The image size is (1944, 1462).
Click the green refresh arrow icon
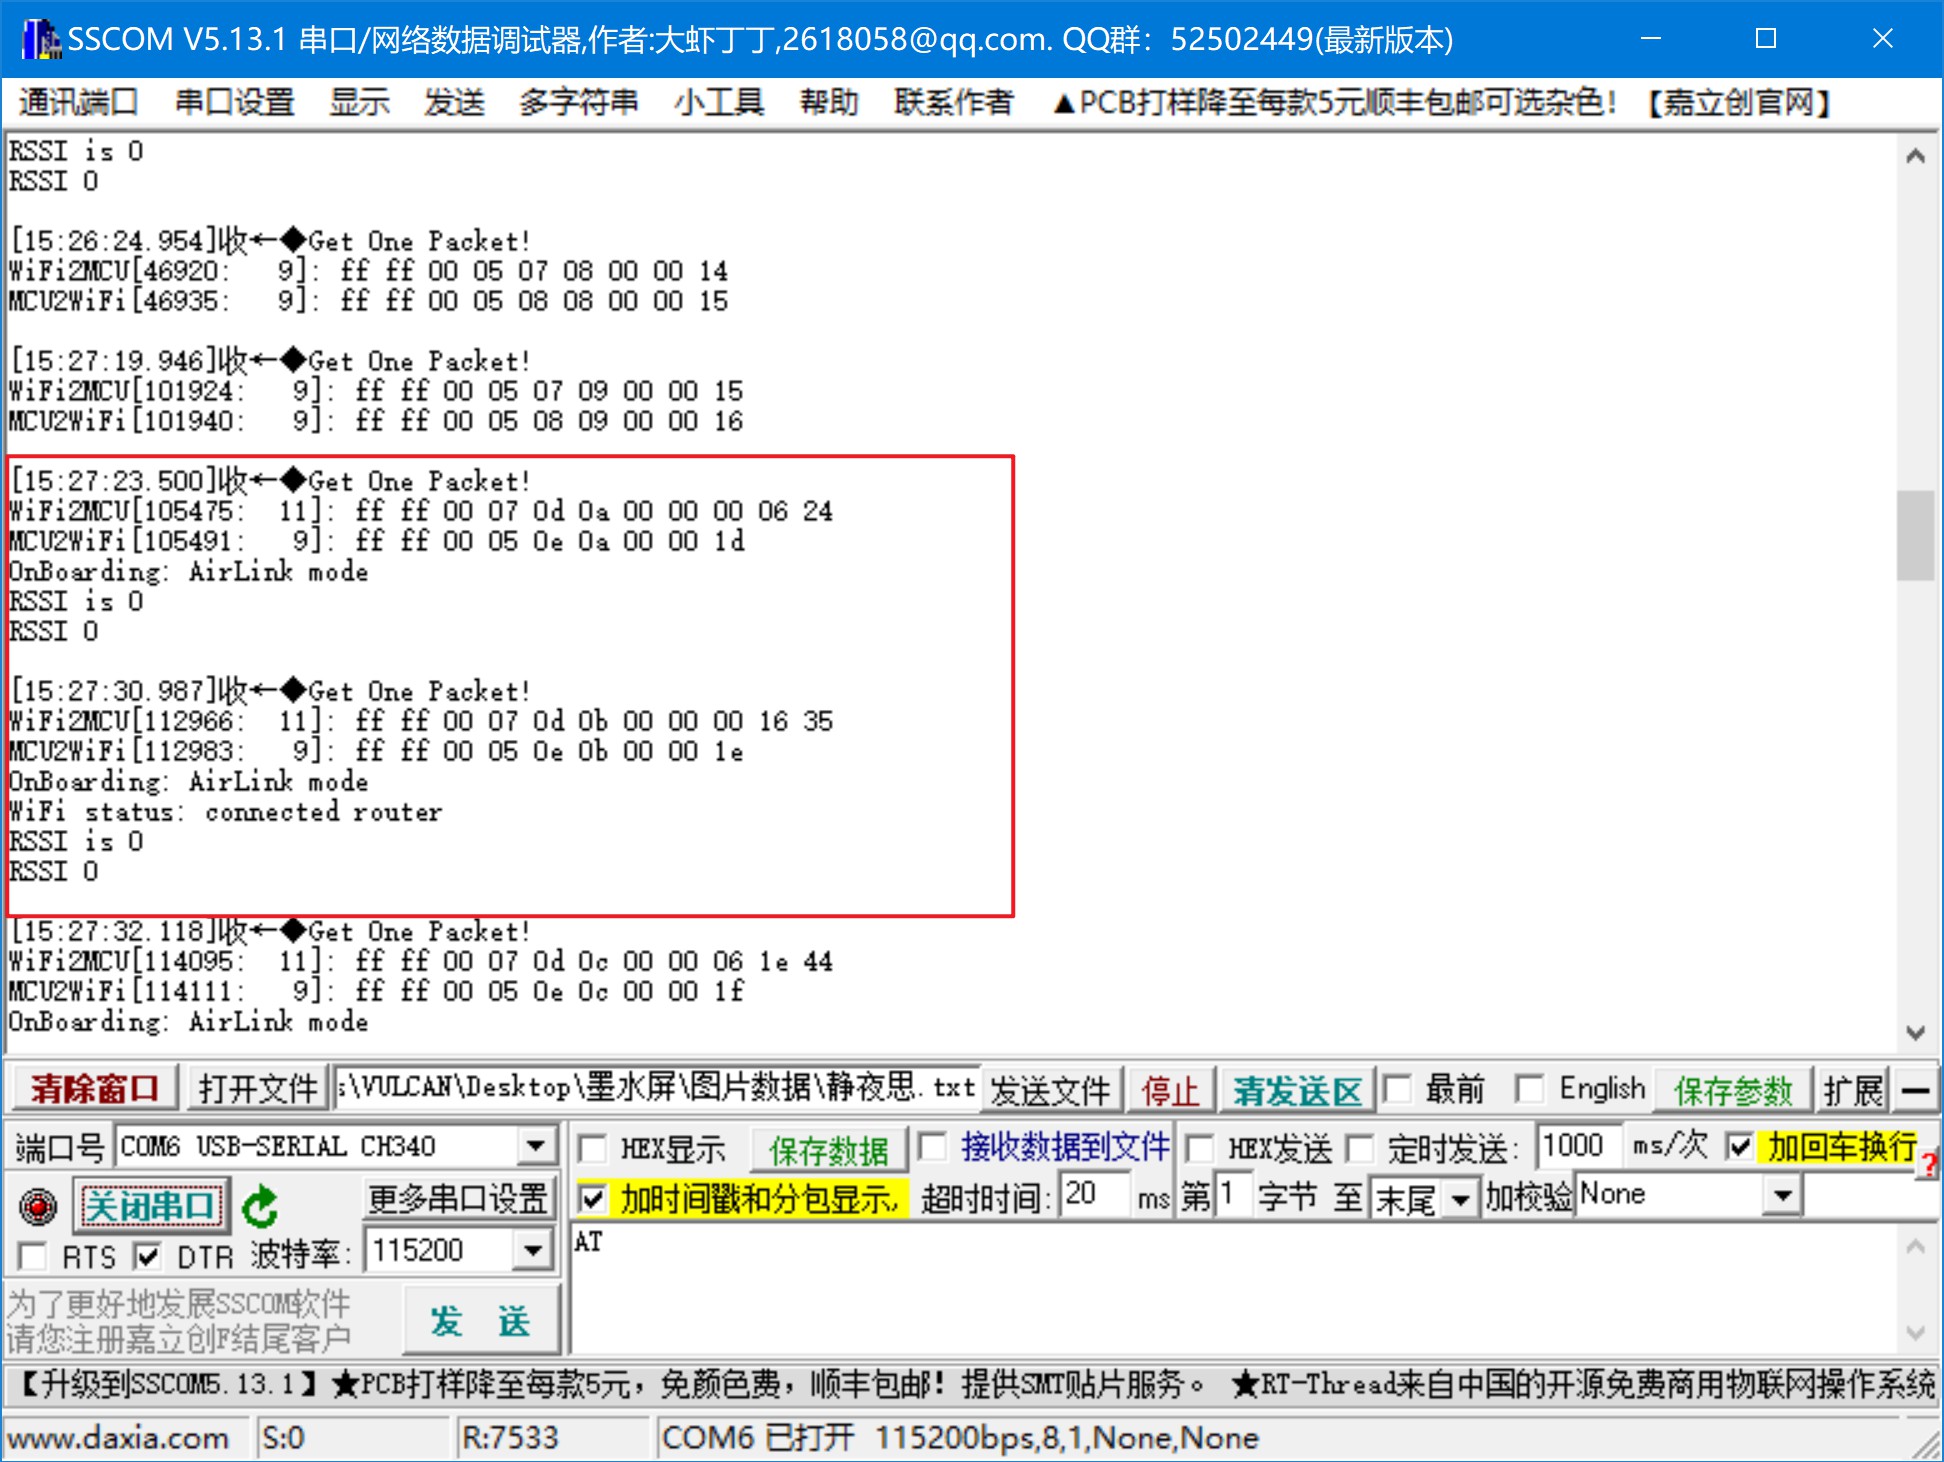260,1206
